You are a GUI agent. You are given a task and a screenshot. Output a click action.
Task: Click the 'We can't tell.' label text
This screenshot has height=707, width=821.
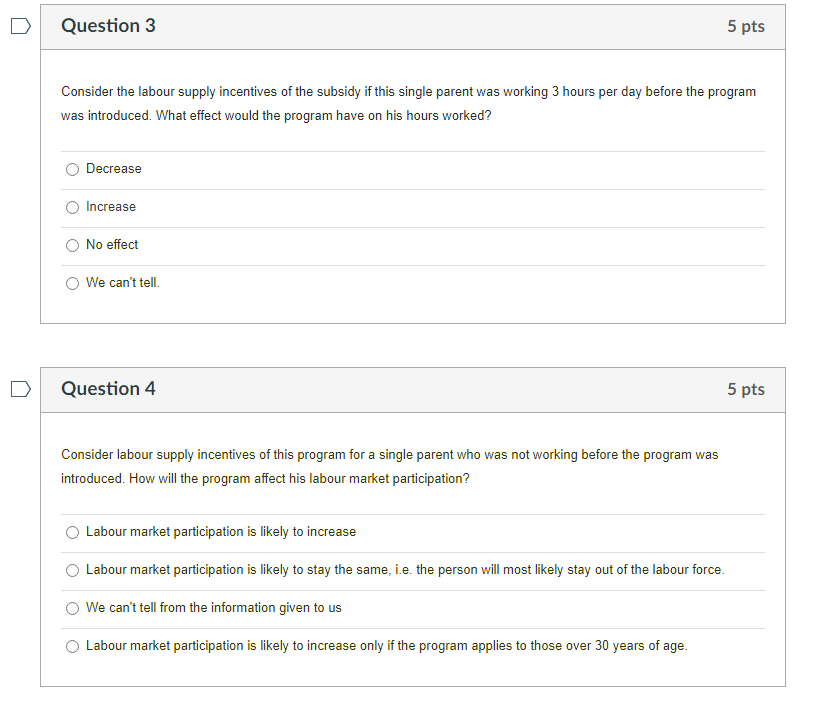pyautogui.click(x=123, y=283)
